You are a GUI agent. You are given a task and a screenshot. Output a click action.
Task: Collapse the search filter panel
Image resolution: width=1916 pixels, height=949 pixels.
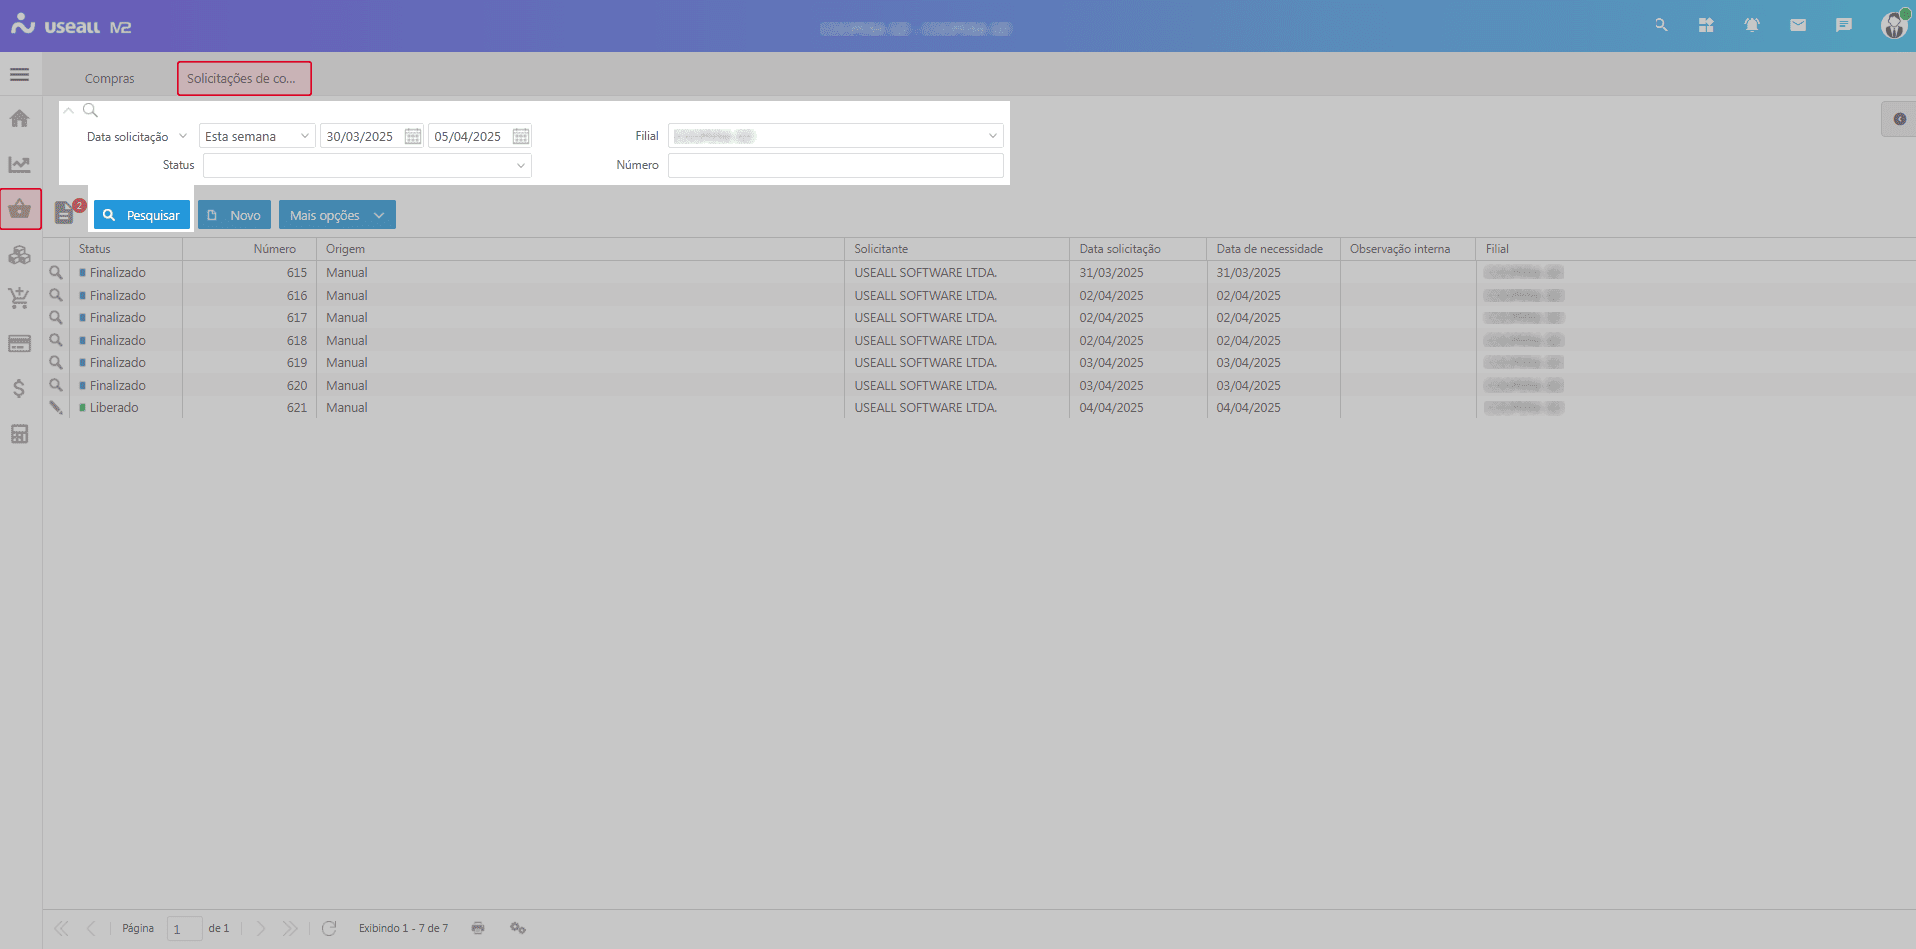pyautogui.click(x=69, y=110)
